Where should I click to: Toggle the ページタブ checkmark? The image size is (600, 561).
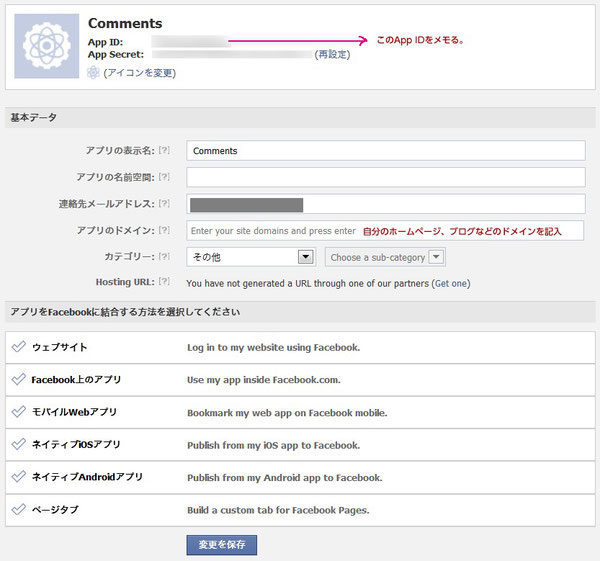(x=18, y=509)
